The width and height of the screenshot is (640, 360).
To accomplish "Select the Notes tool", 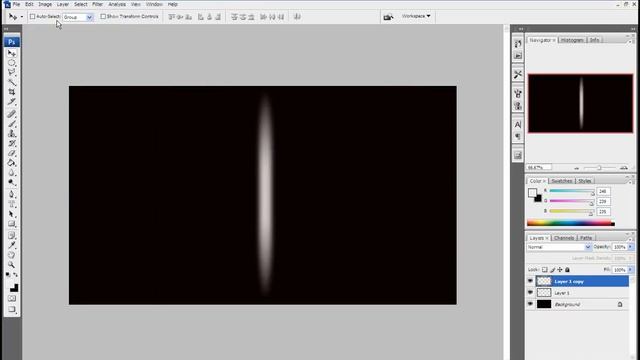I will [11, 236].
